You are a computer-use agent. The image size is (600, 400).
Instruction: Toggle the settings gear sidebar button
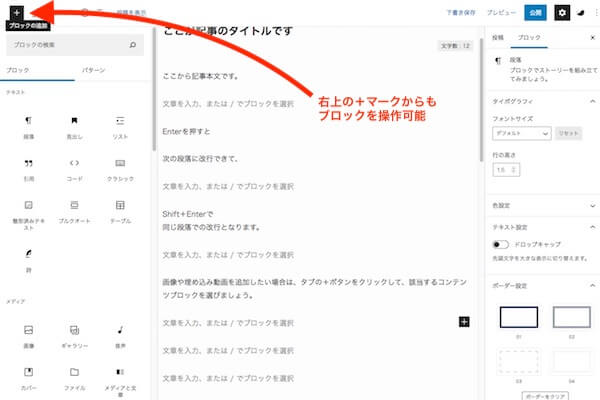pos(562,13)
